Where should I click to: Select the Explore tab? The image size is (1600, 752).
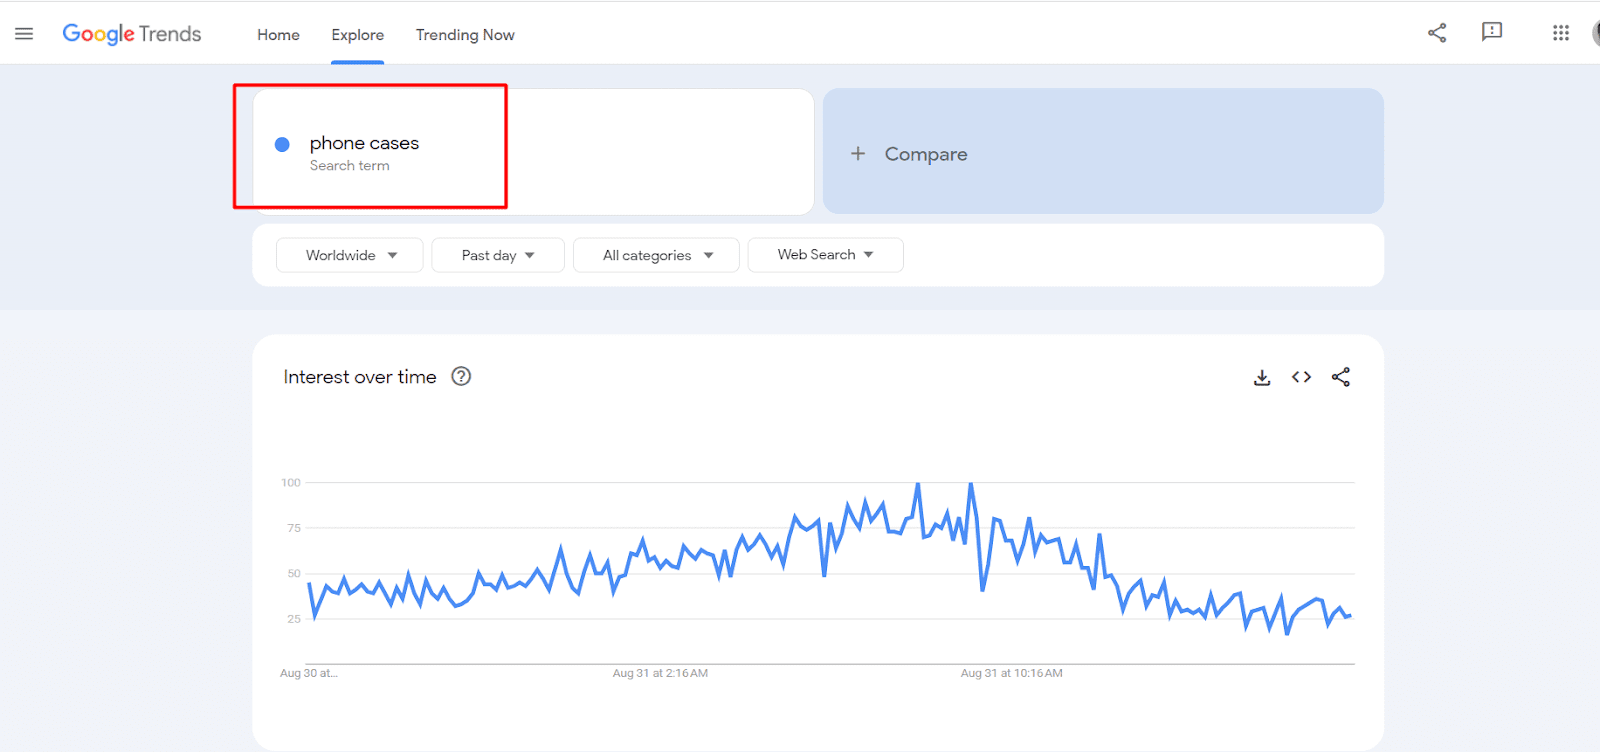coord(358,35)
